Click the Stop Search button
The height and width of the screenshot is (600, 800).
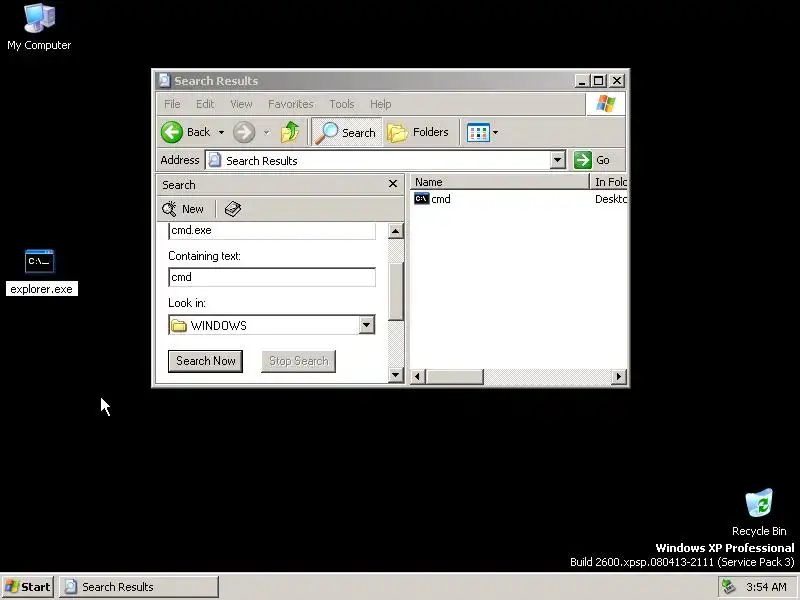tap(298, 361)
